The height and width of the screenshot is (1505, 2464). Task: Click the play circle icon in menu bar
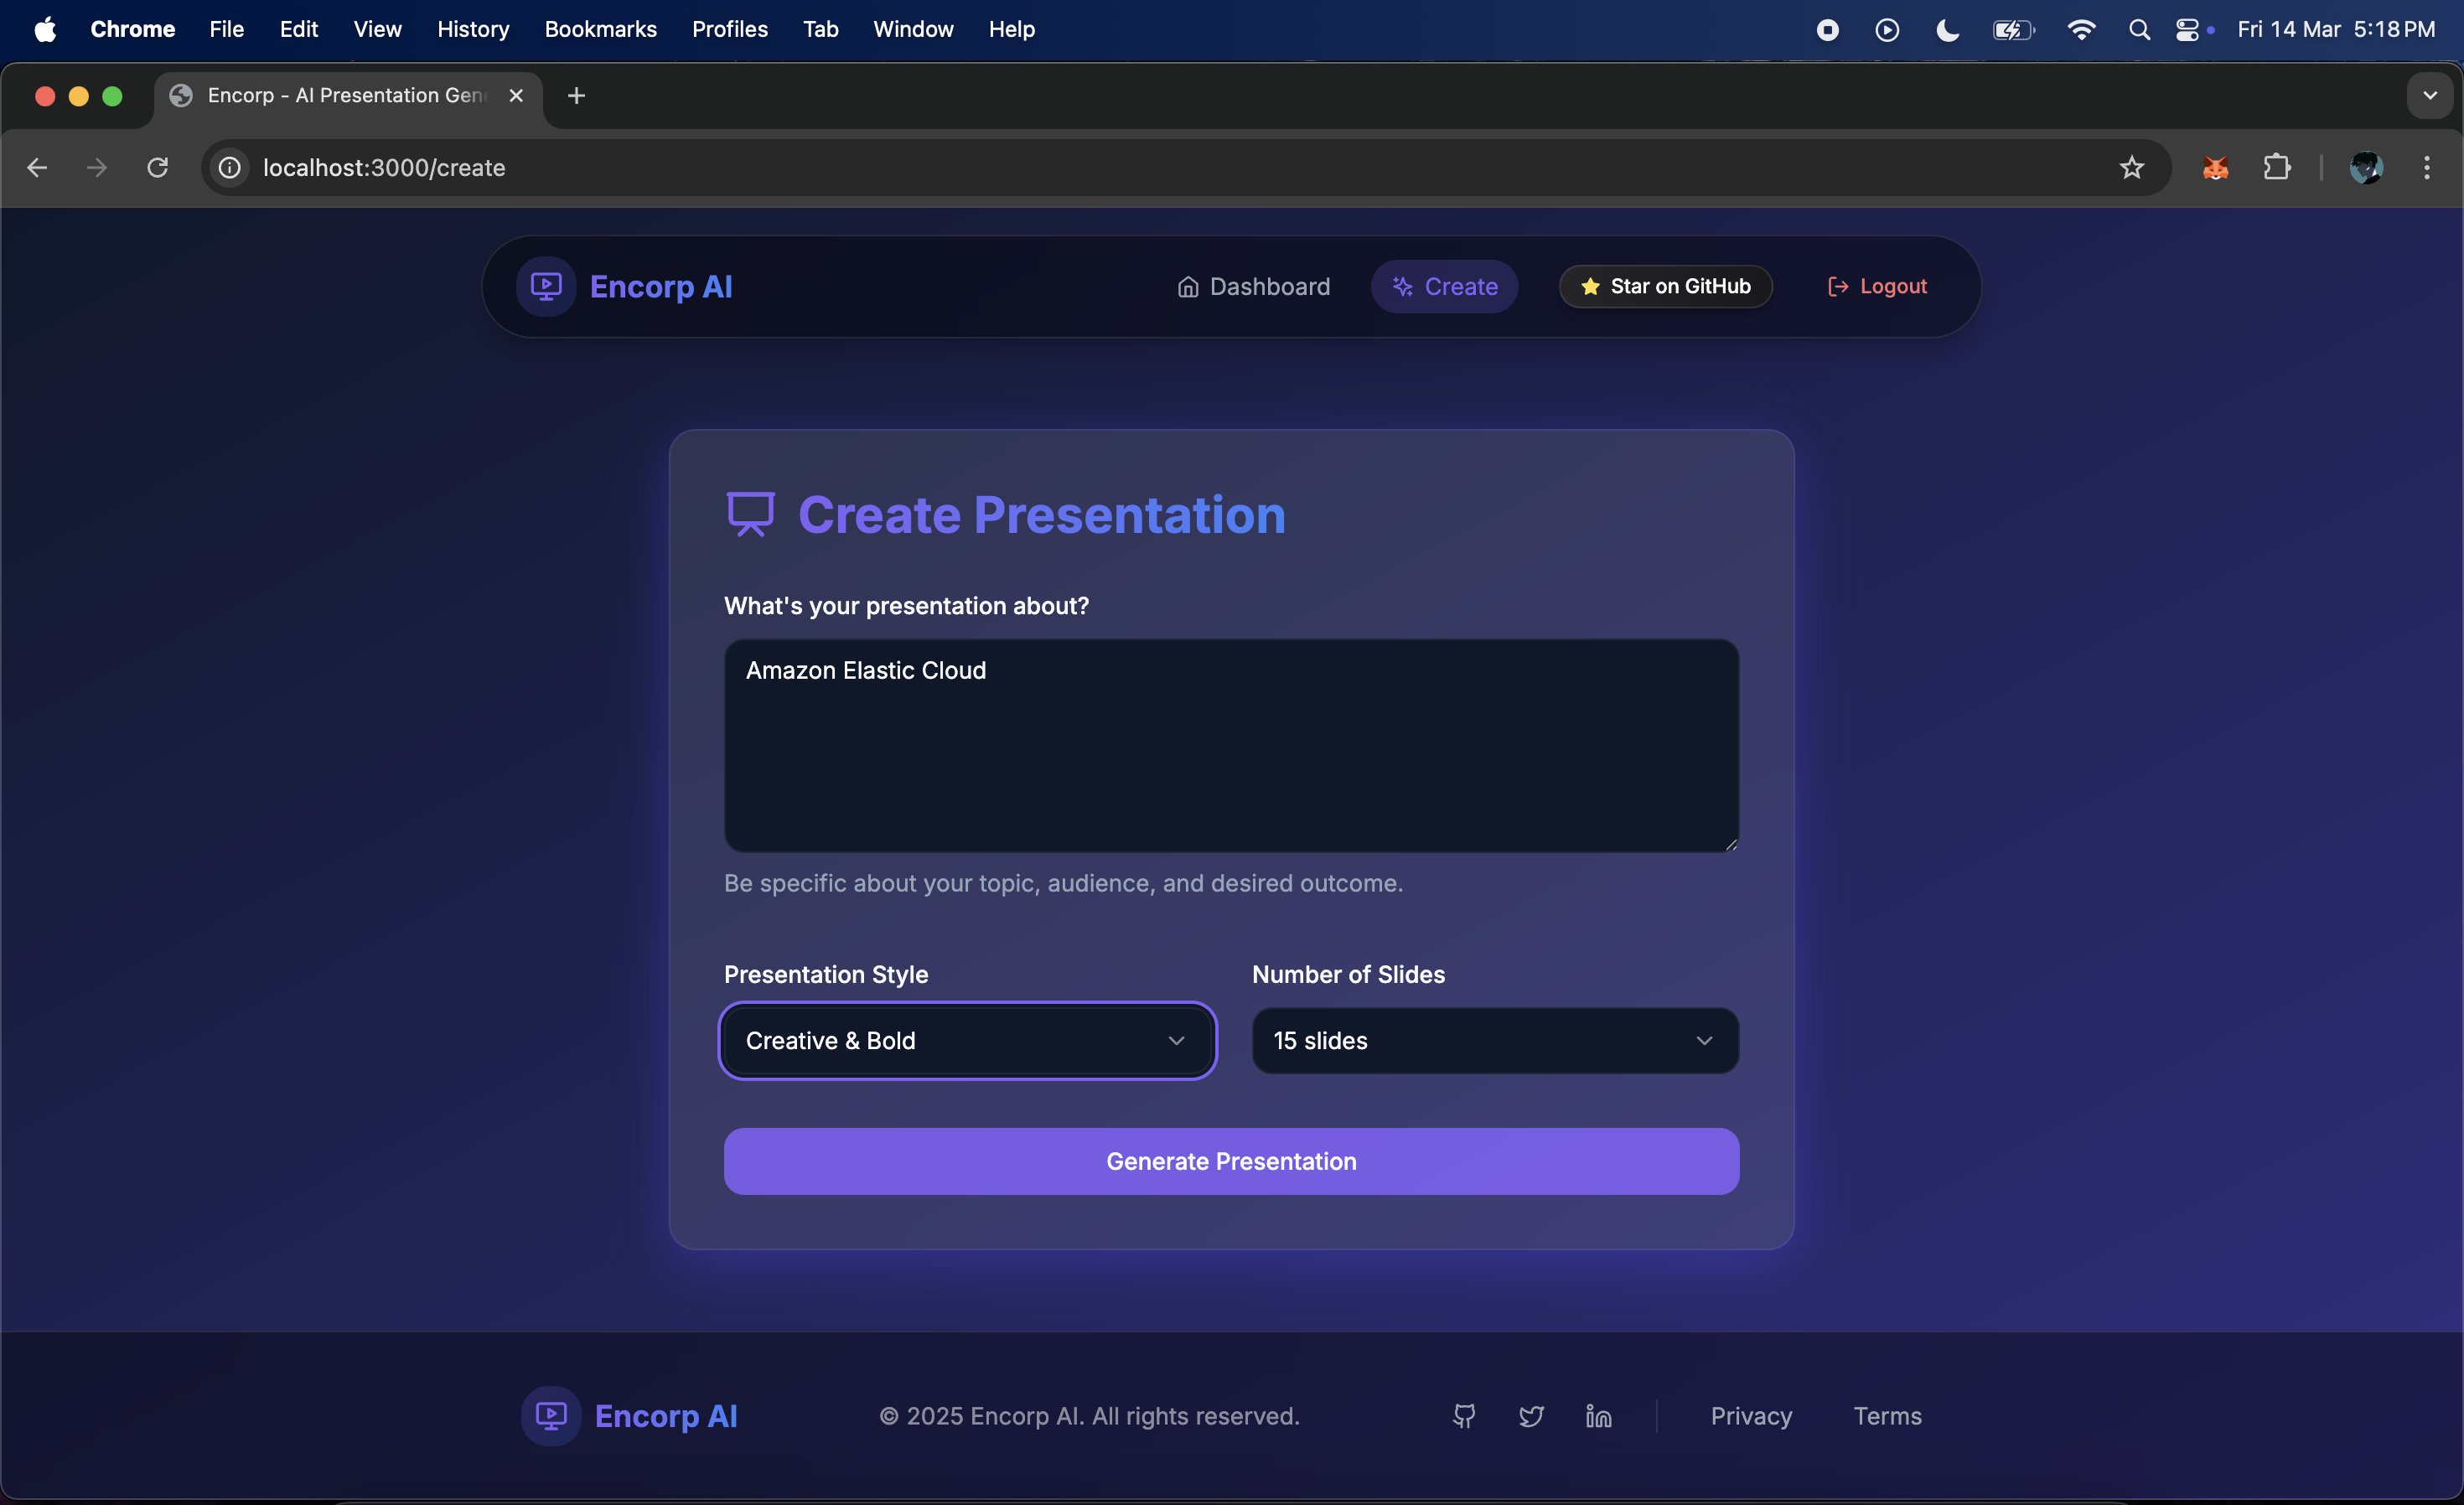pos(1887,30)
